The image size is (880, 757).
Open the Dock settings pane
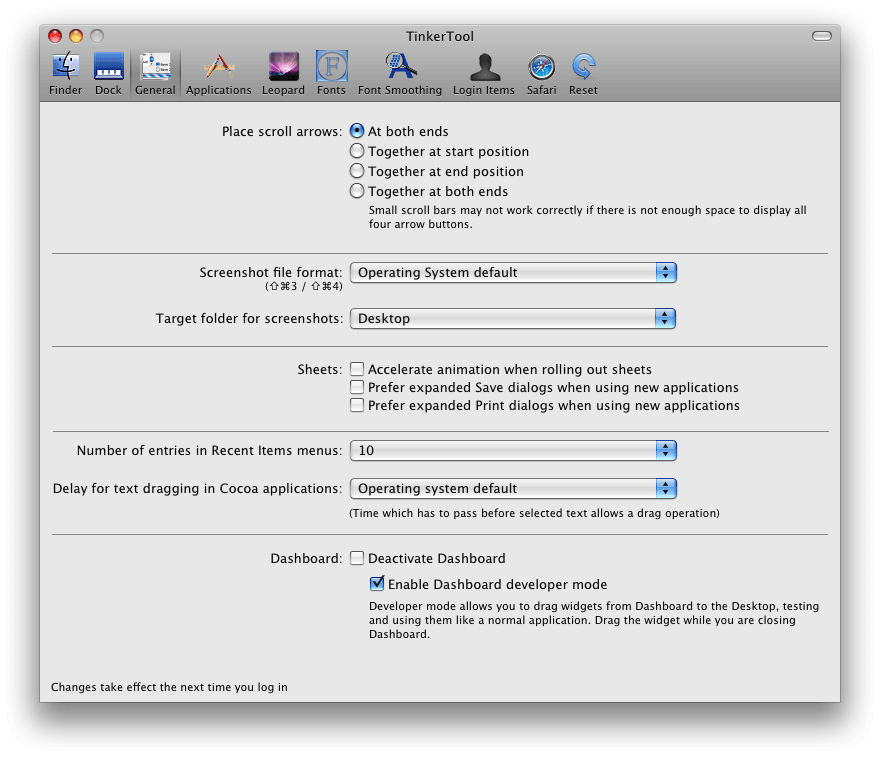(x=108, y=74)
